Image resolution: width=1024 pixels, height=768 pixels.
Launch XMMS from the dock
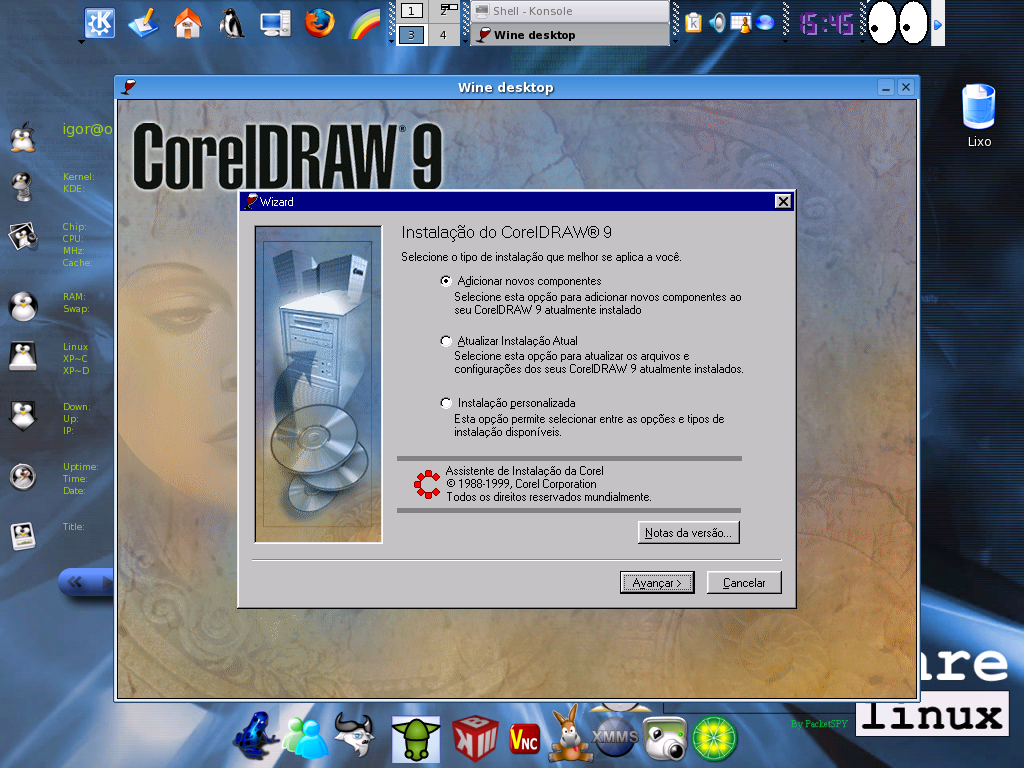[x=616, y=737]
